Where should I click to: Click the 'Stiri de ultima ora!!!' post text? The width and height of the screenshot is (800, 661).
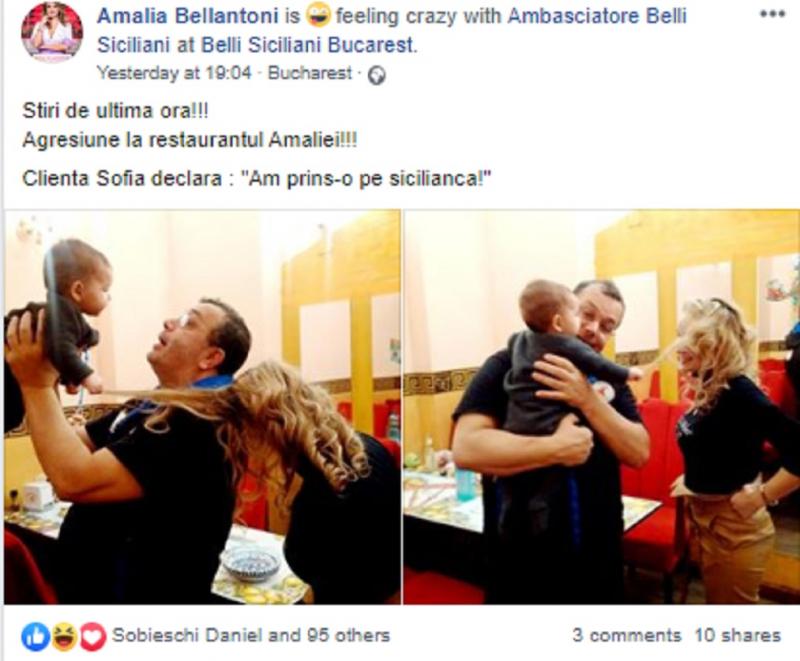tap(115, 111)
